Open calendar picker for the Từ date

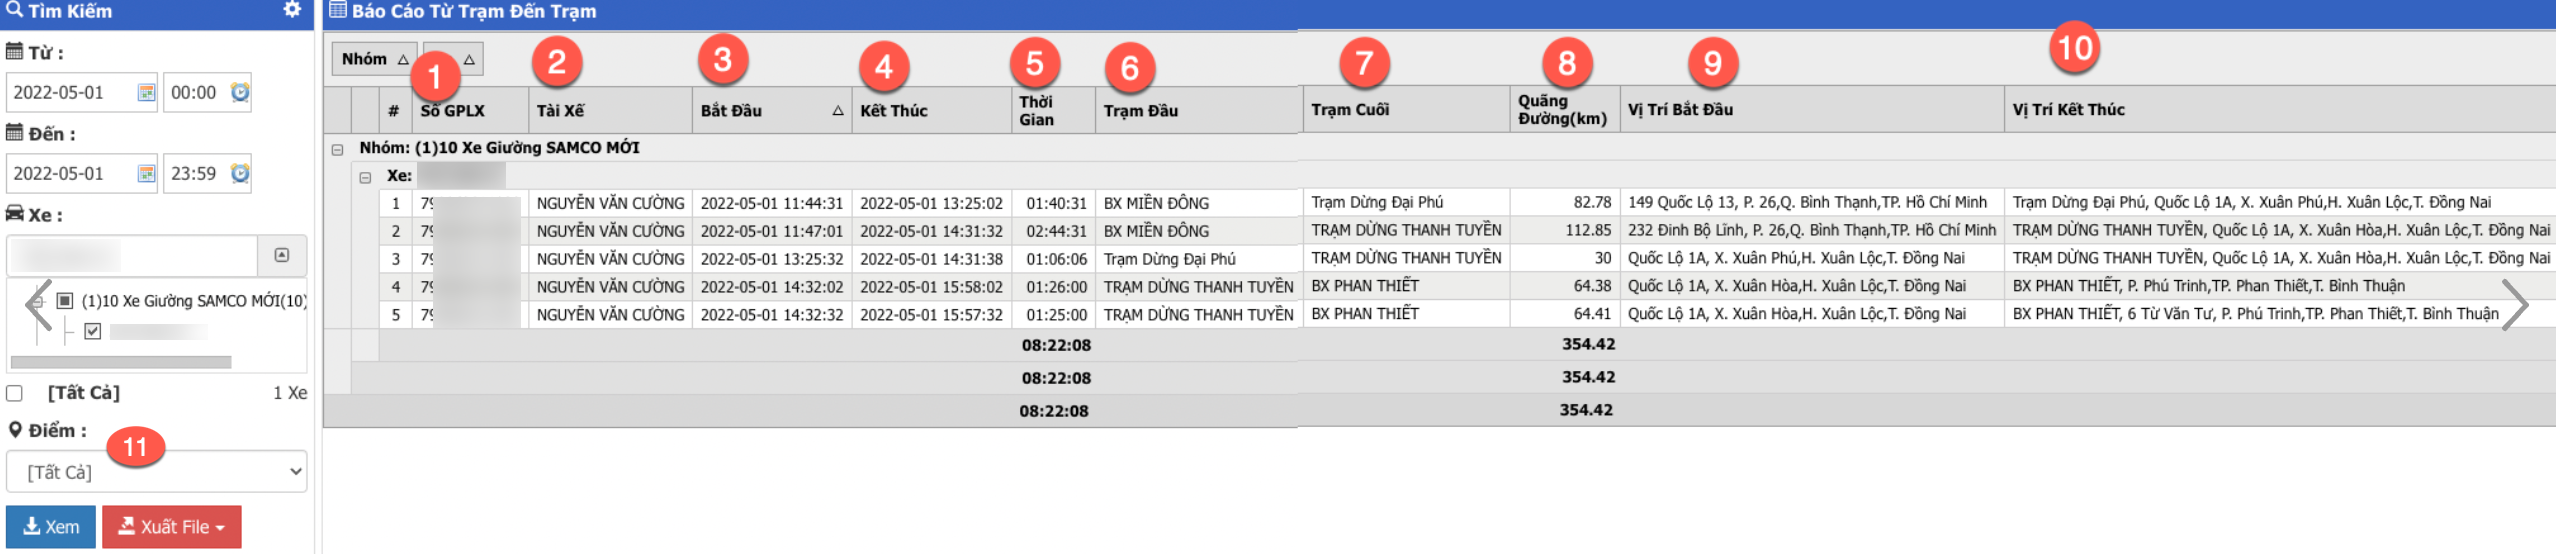coord(146,93)
